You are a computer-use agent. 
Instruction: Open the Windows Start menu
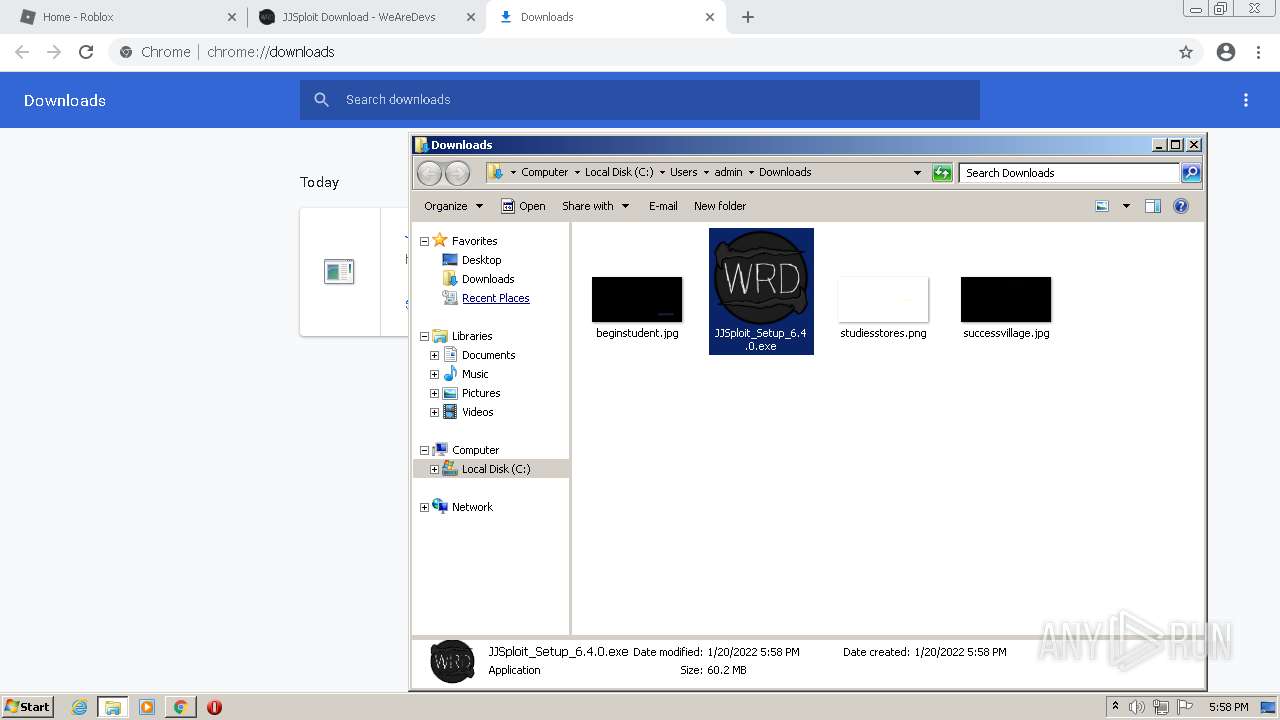[x=28, y=706]
